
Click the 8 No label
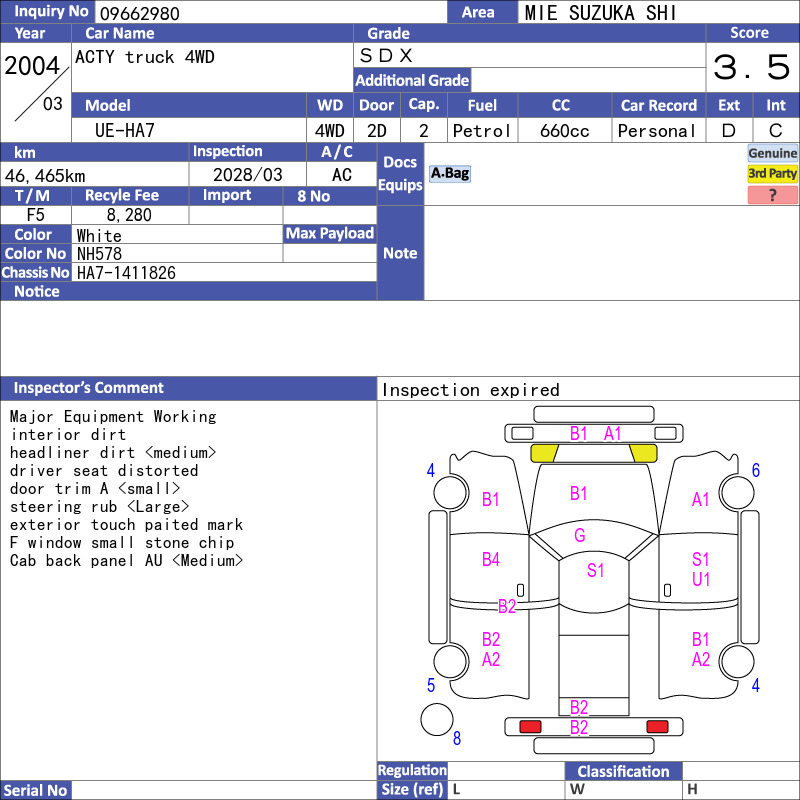tap(330, 196)
